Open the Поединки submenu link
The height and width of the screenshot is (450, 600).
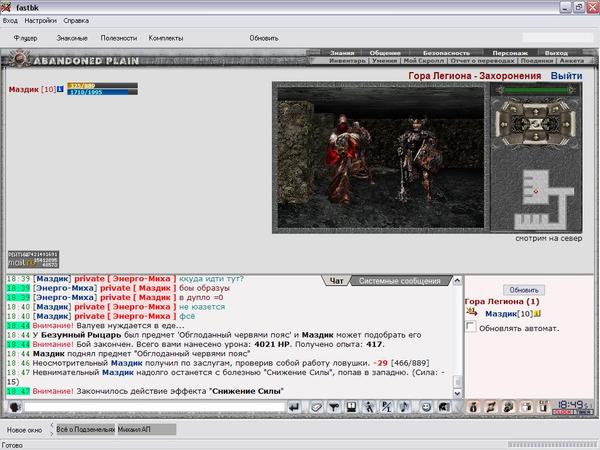[x=536, y=60]
